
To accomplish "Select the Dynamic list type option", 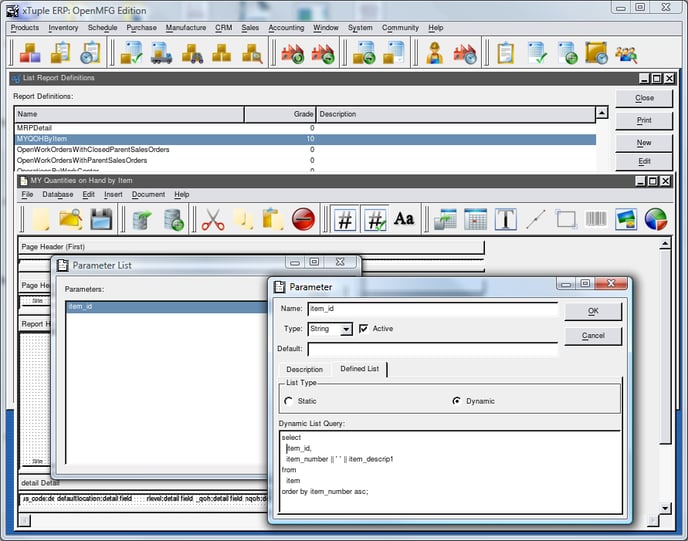I will (457, 401).
